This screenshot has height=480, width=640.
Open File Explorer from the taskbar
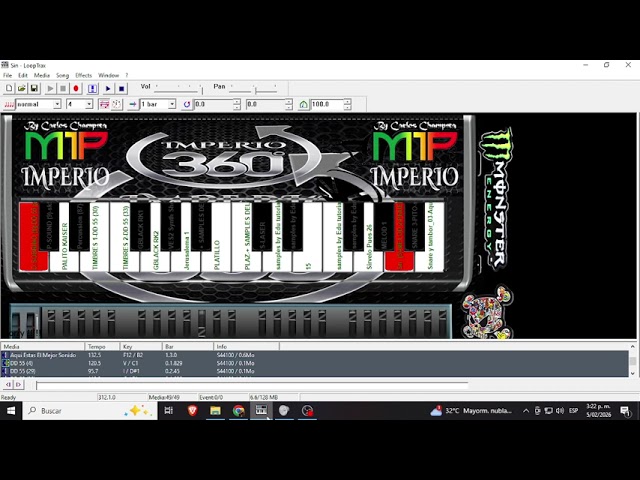216,411
